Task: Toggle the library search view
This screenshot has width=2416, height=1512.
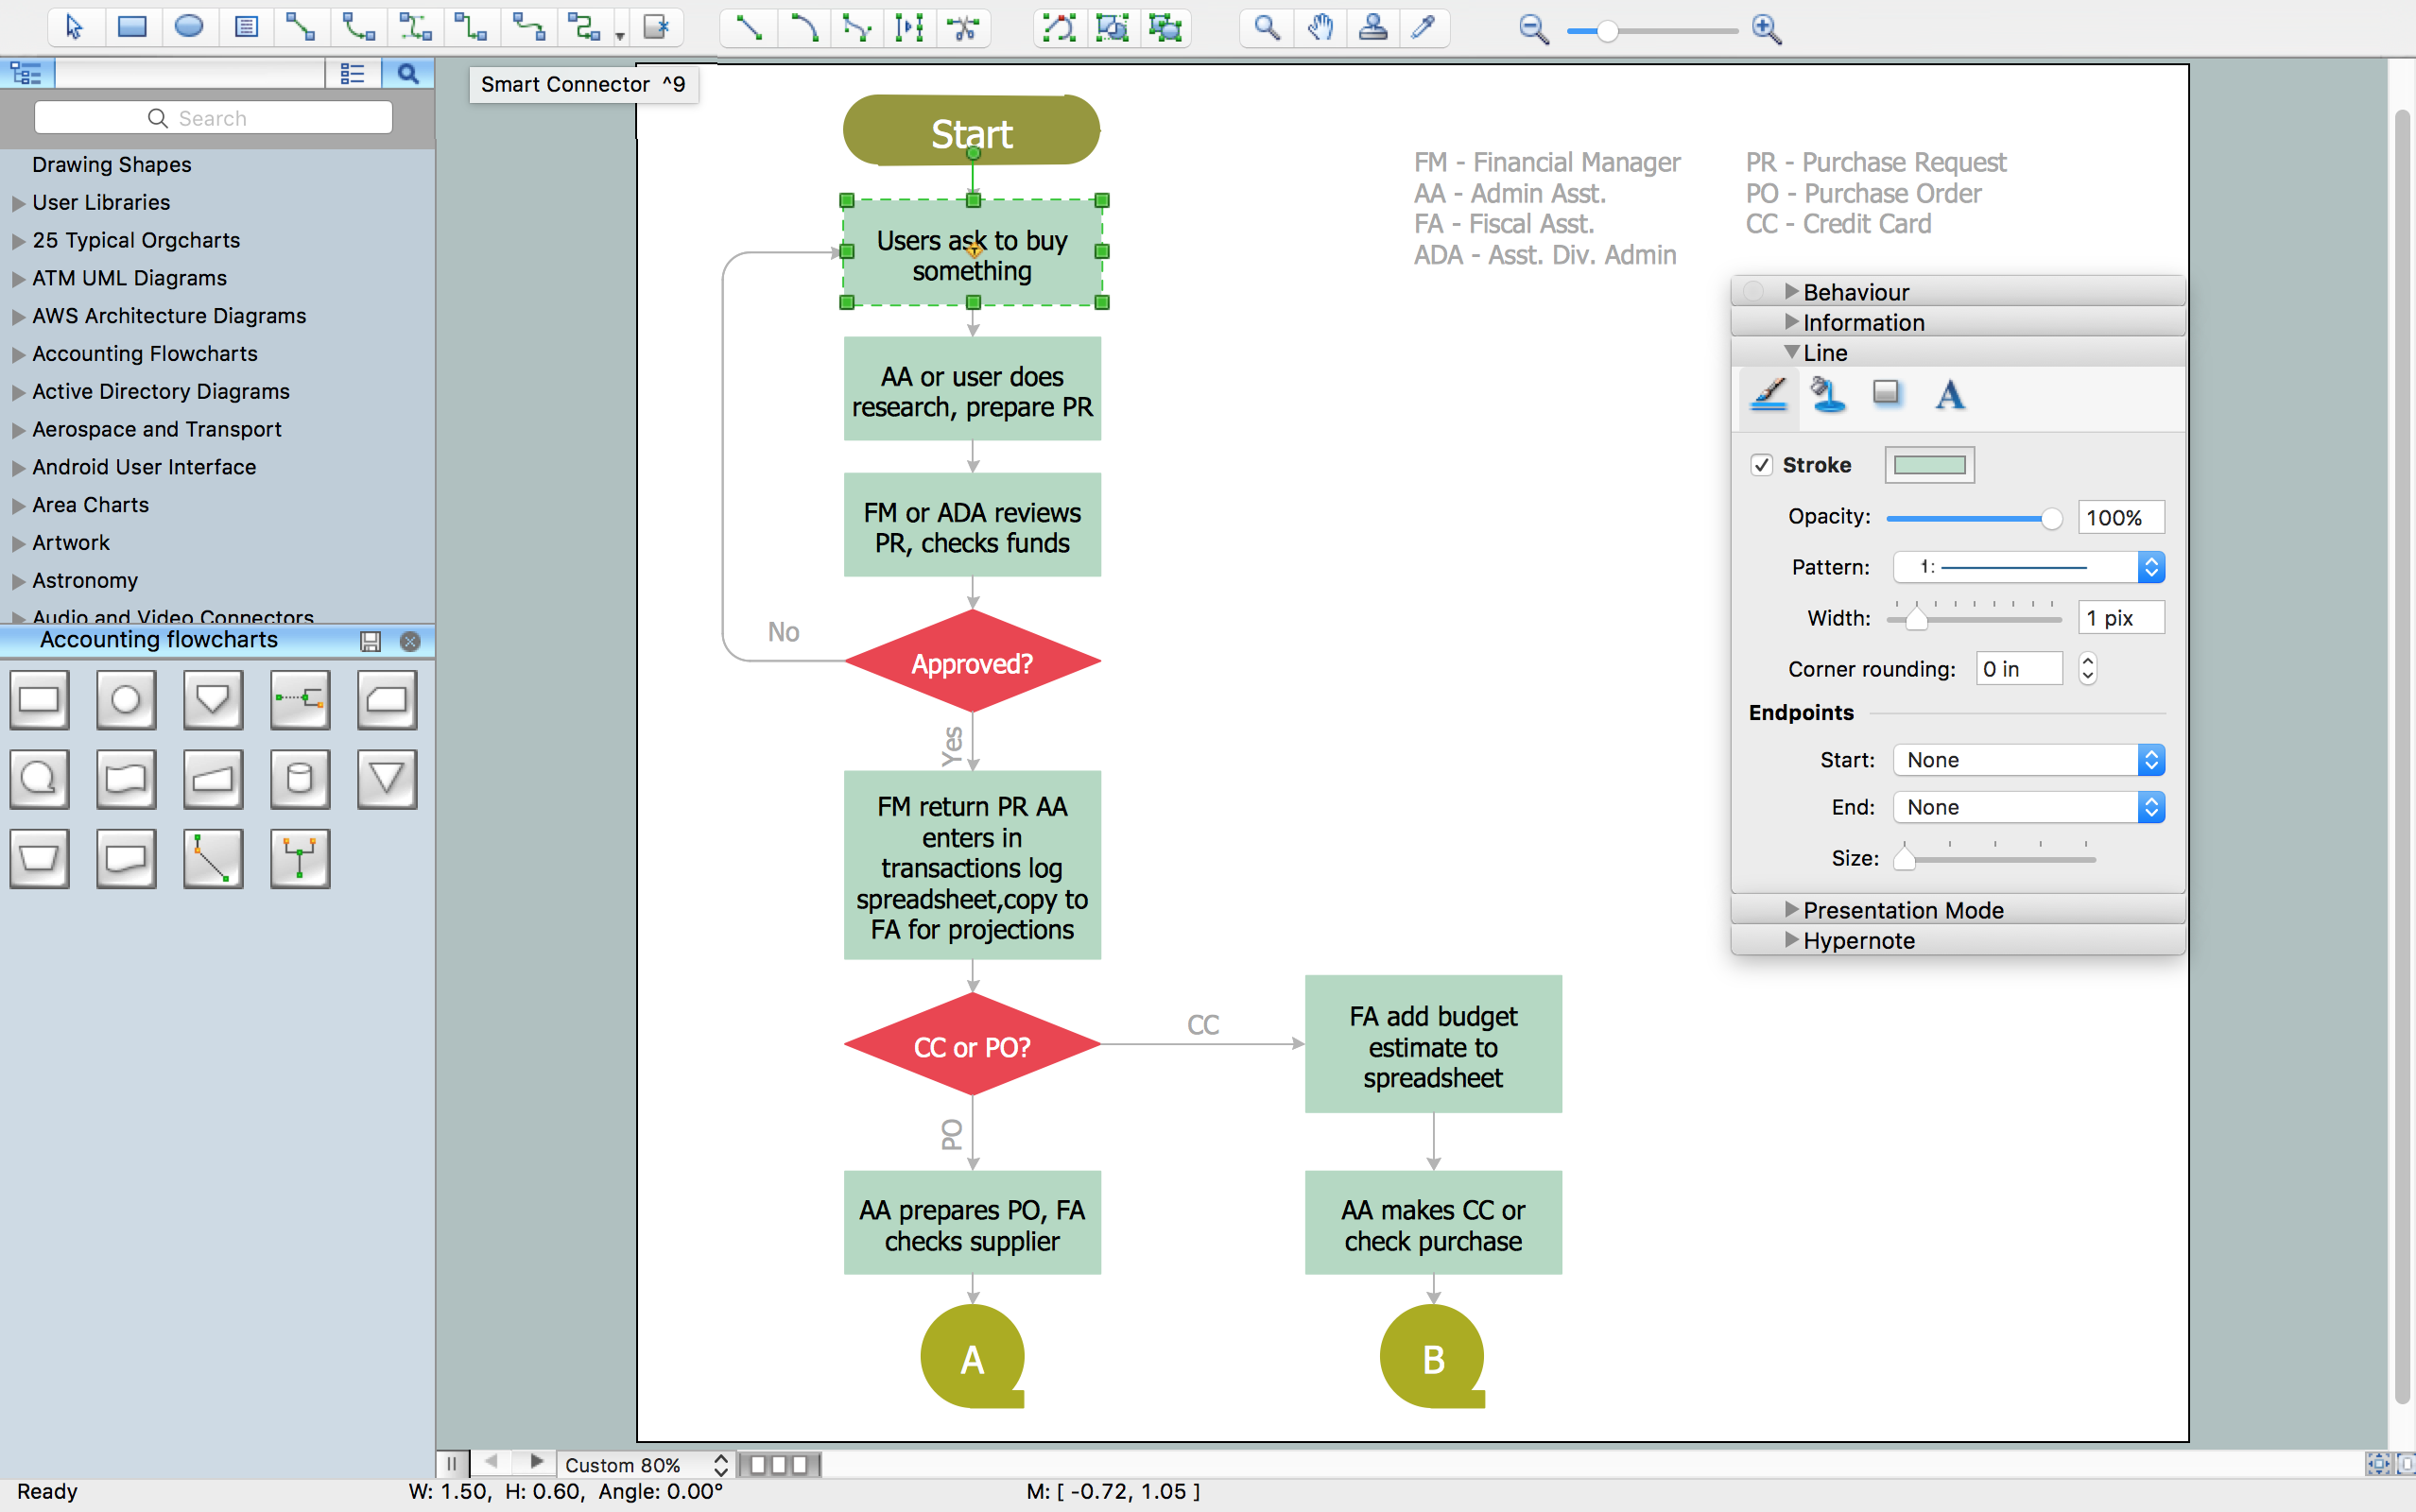Action: pyautogui.click(x=408, y=73)
